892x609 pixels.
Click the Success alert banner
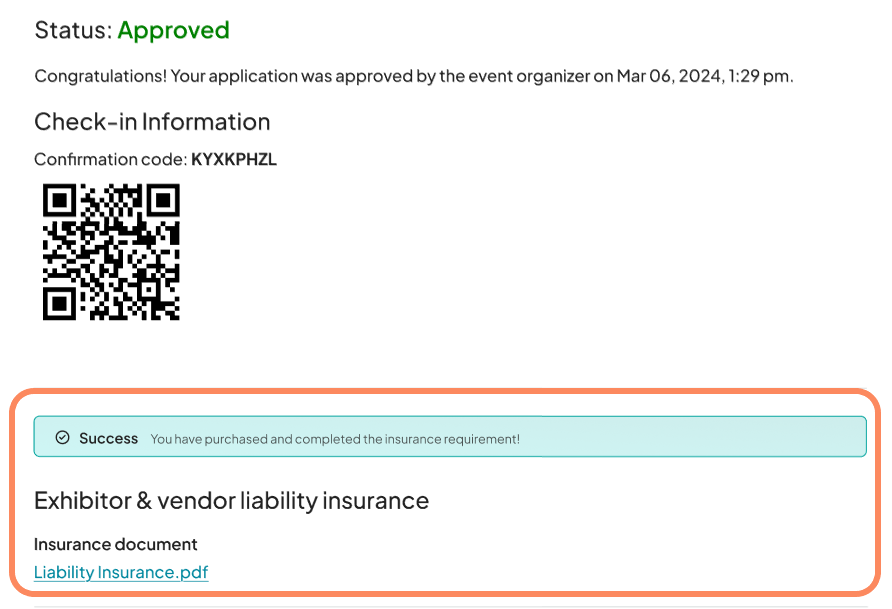tap(450, 437)
